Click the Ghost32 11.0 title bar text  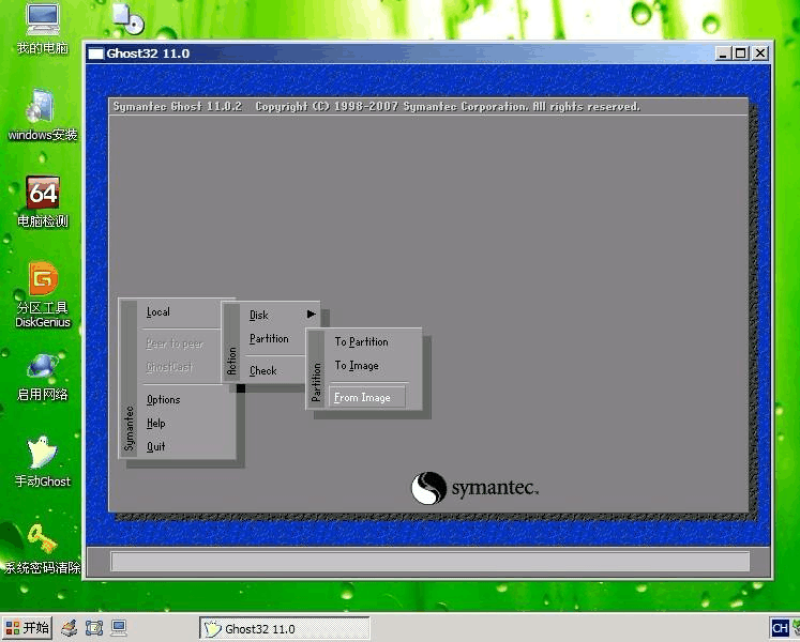[x=148, y=54]
